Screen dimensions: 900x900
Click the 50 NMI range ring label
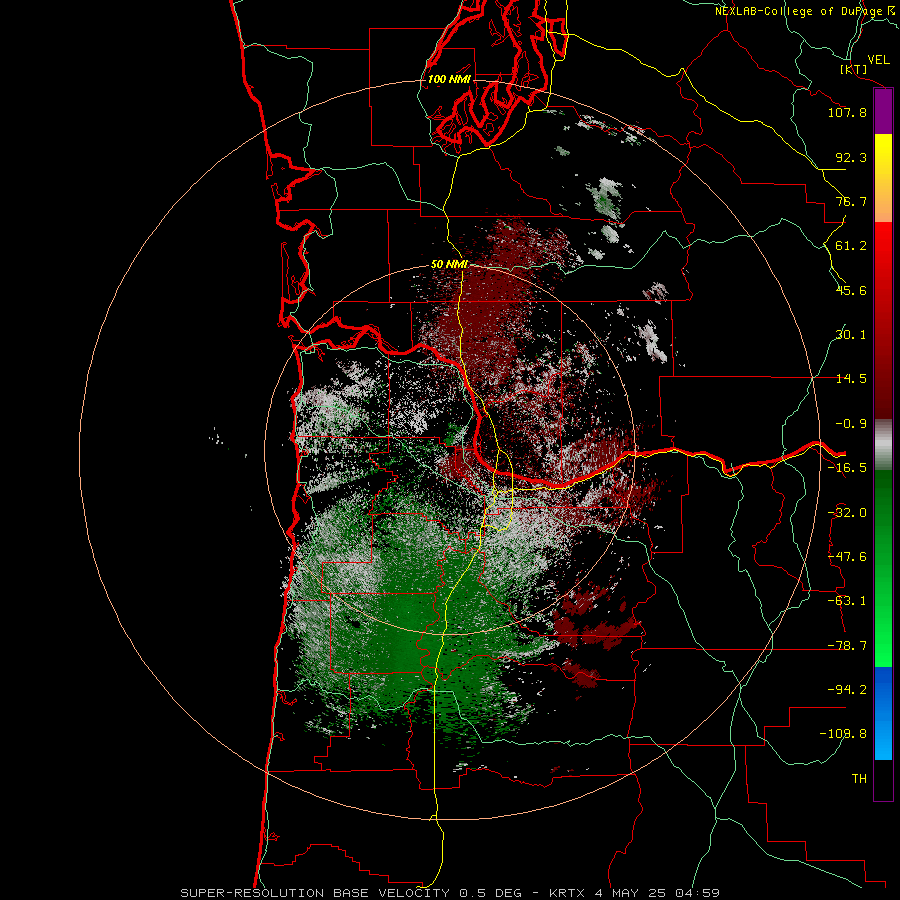coord(449,264)
